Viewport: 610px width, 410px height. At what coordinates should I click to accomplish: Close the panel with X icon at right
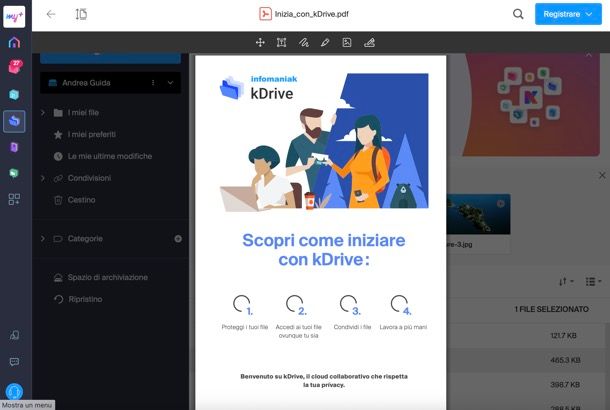(602, 175)
